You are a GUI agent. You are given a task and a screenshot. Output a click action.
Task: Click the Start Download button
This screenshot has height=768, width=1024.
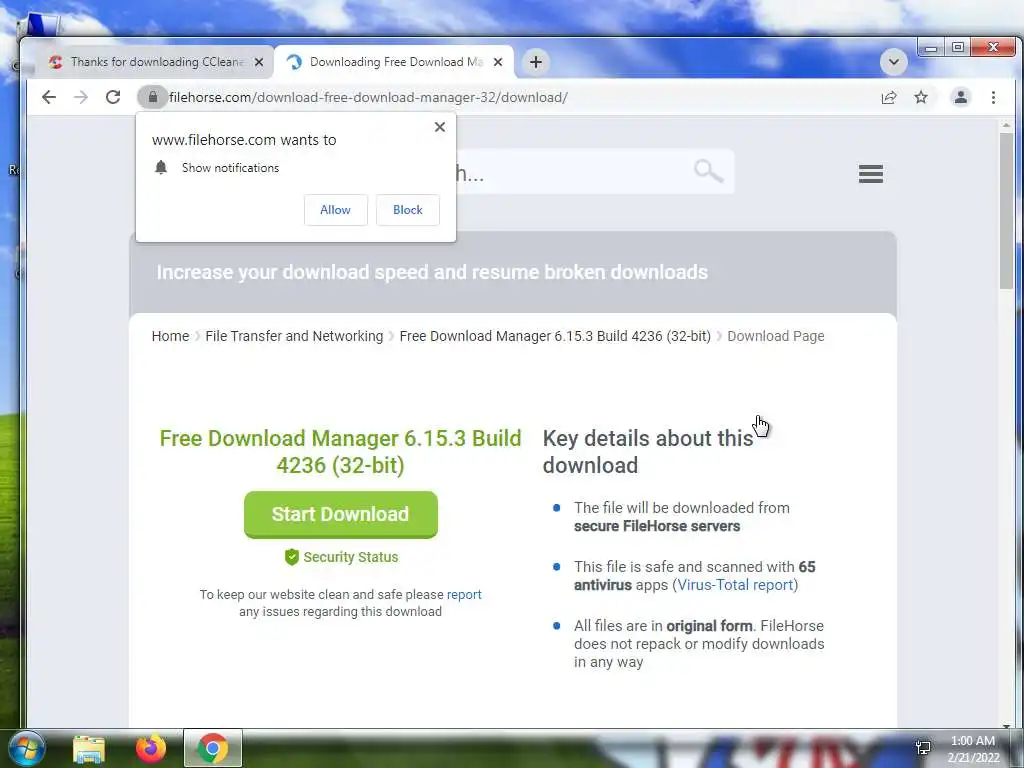pyautogui.click(x=341, y=515)
